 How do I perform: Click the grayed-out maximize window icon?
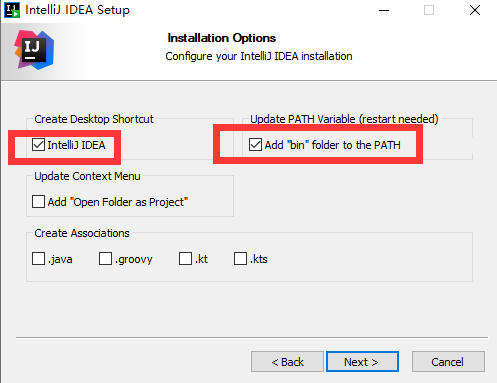tap(429, 10)
